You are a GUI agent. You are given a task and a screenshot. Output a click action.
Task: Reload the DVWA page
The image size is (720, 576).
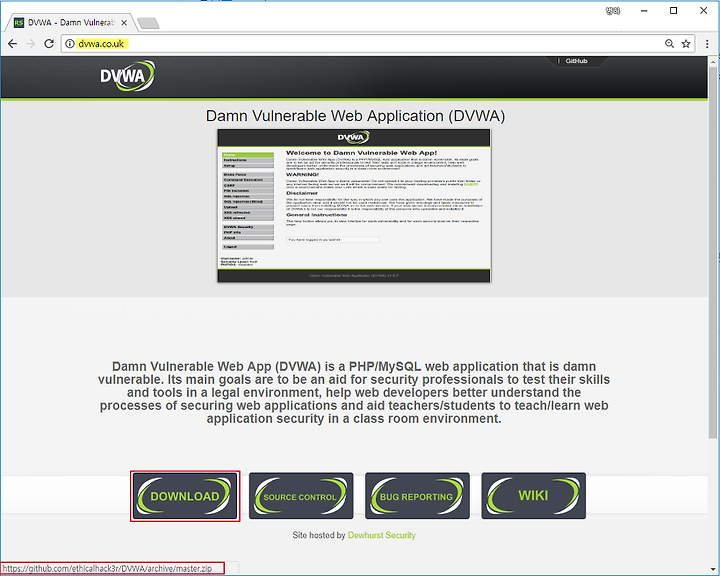click(49, 44)
